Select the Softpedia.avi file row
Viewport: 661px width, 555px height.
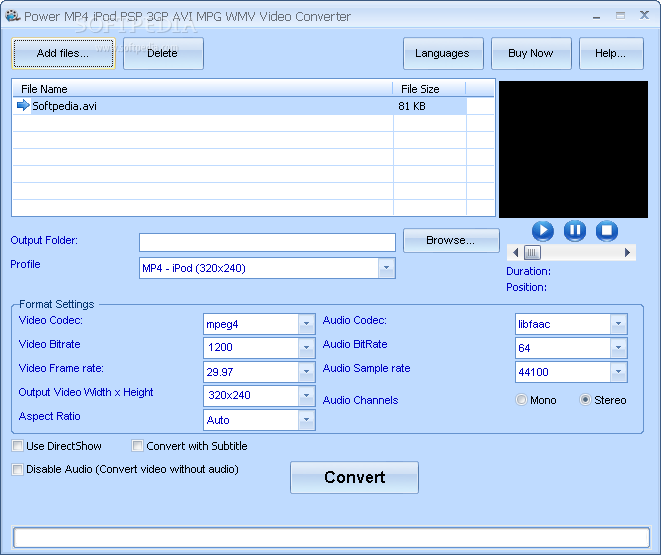point(240,106)
